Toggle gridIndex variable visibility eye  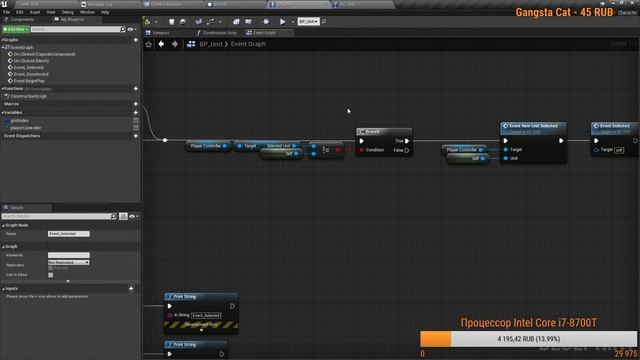[136, 120]
